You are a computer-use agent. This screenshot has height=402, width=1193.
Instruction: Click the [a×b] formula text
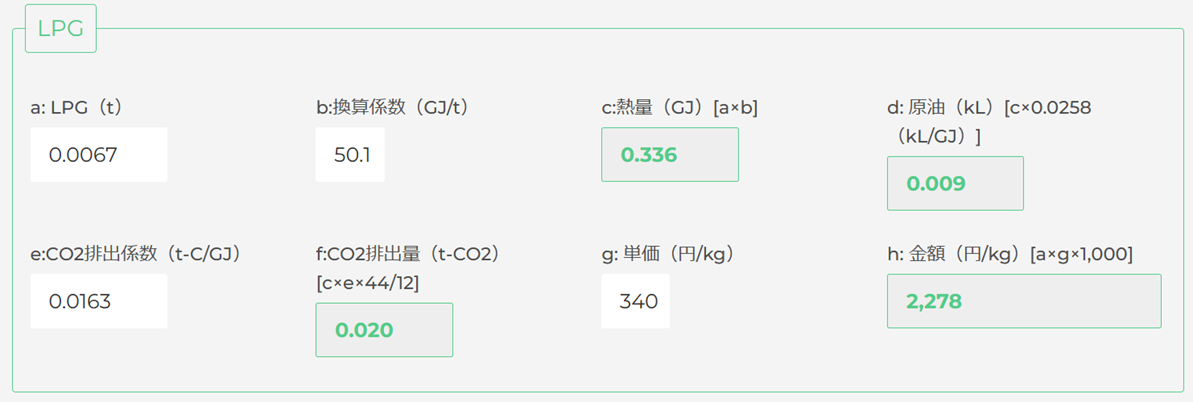coord(735,108)
